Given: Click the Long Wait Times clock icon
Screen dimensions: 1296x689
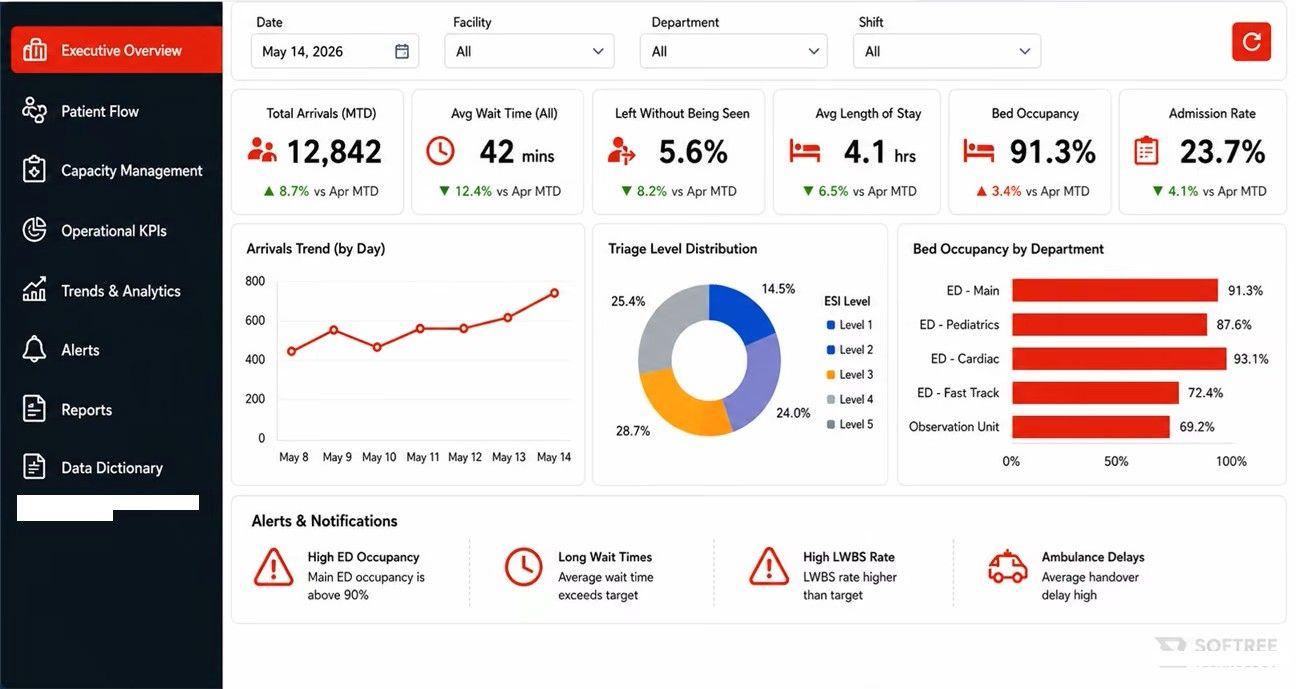Looking at the screenshot, I should pos(523,567).
